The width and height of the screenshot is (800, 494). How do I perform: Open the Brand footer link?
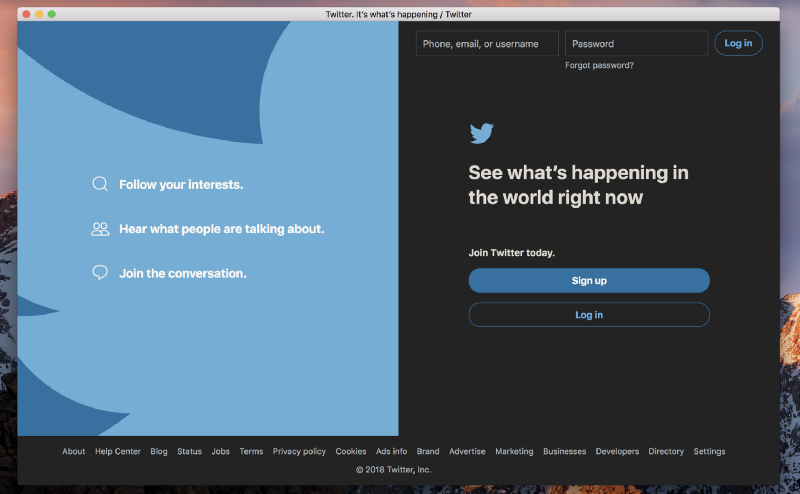tap(428, 451)
